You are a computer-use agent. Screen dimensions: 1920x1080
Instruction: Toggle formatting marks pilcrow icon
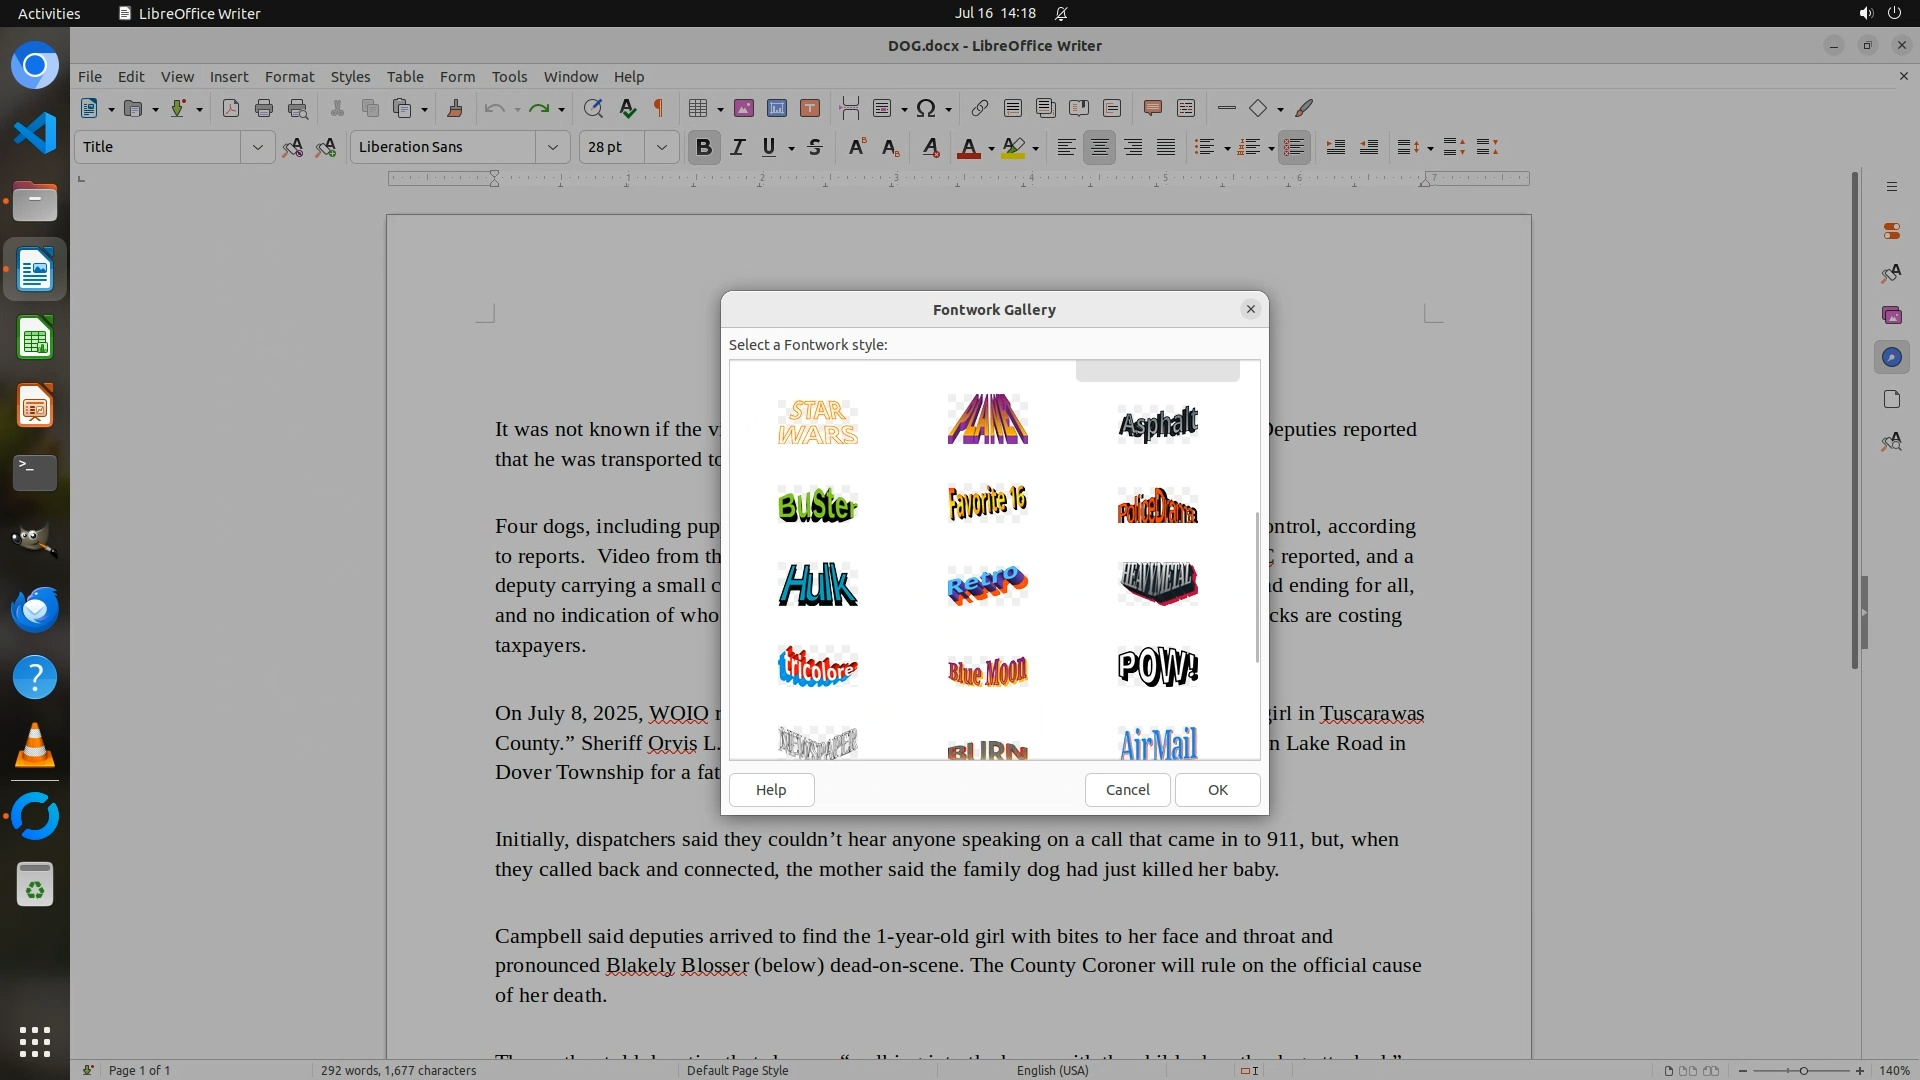tap(659, 108)
